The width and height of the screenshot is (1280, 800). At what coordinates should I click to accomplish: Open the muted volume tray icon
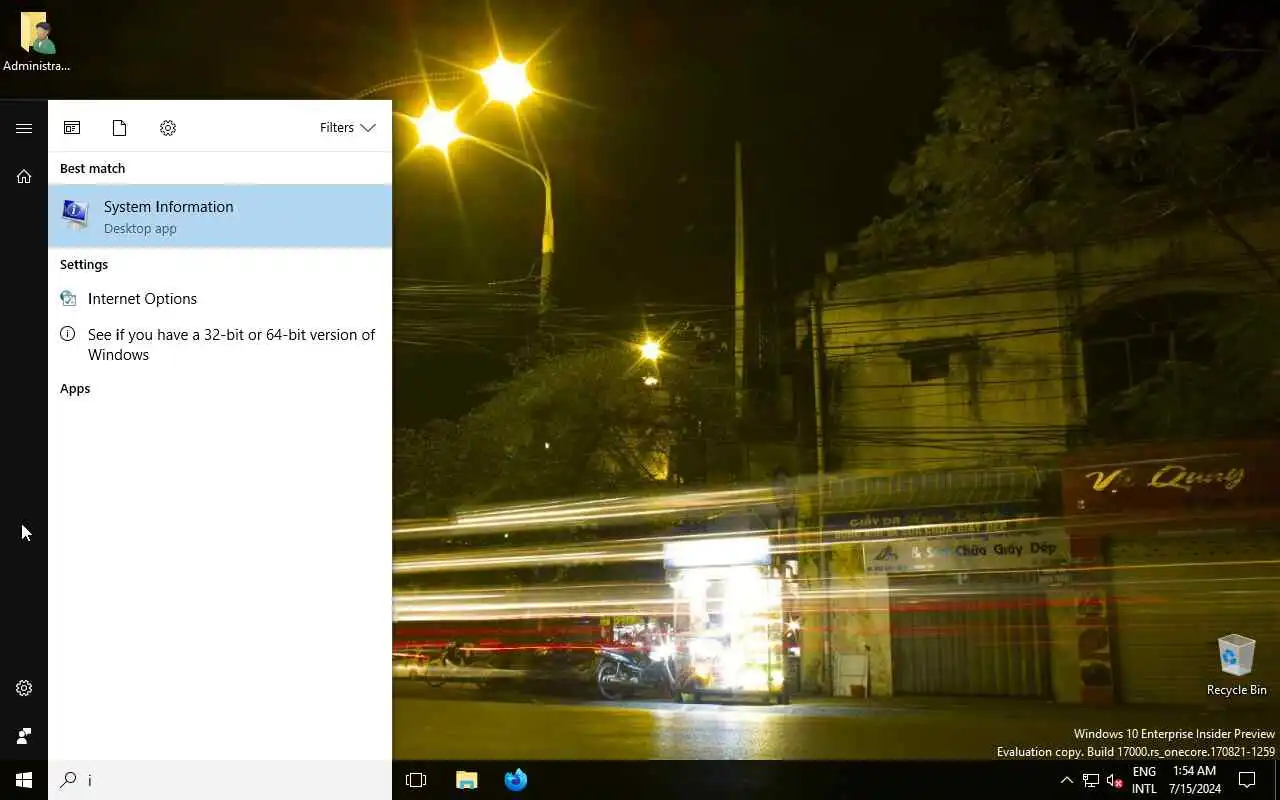[x=1114, y=780]
